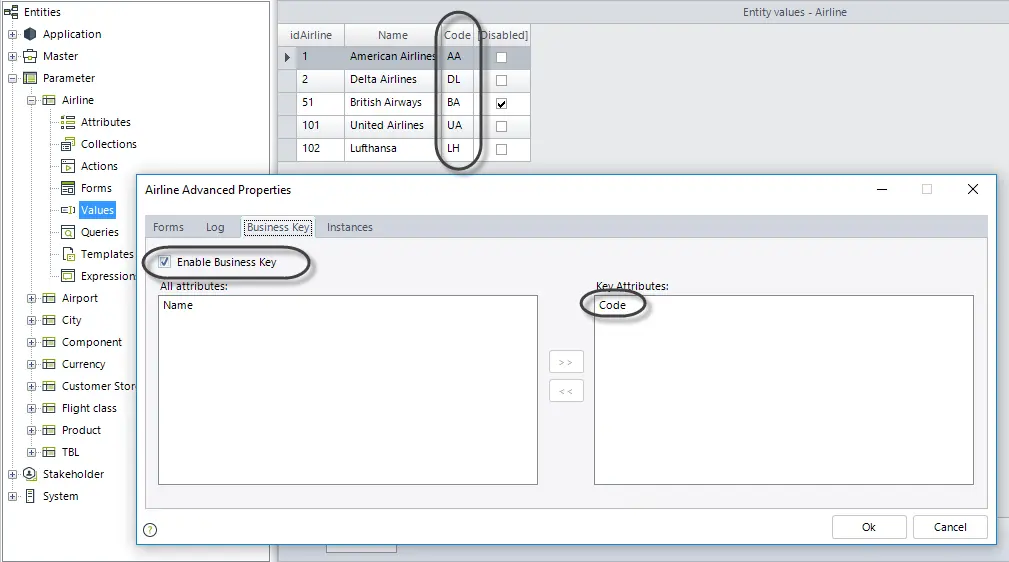Collapse the Parameter node
Screen dimensions: 1009x562
(12, 79)
